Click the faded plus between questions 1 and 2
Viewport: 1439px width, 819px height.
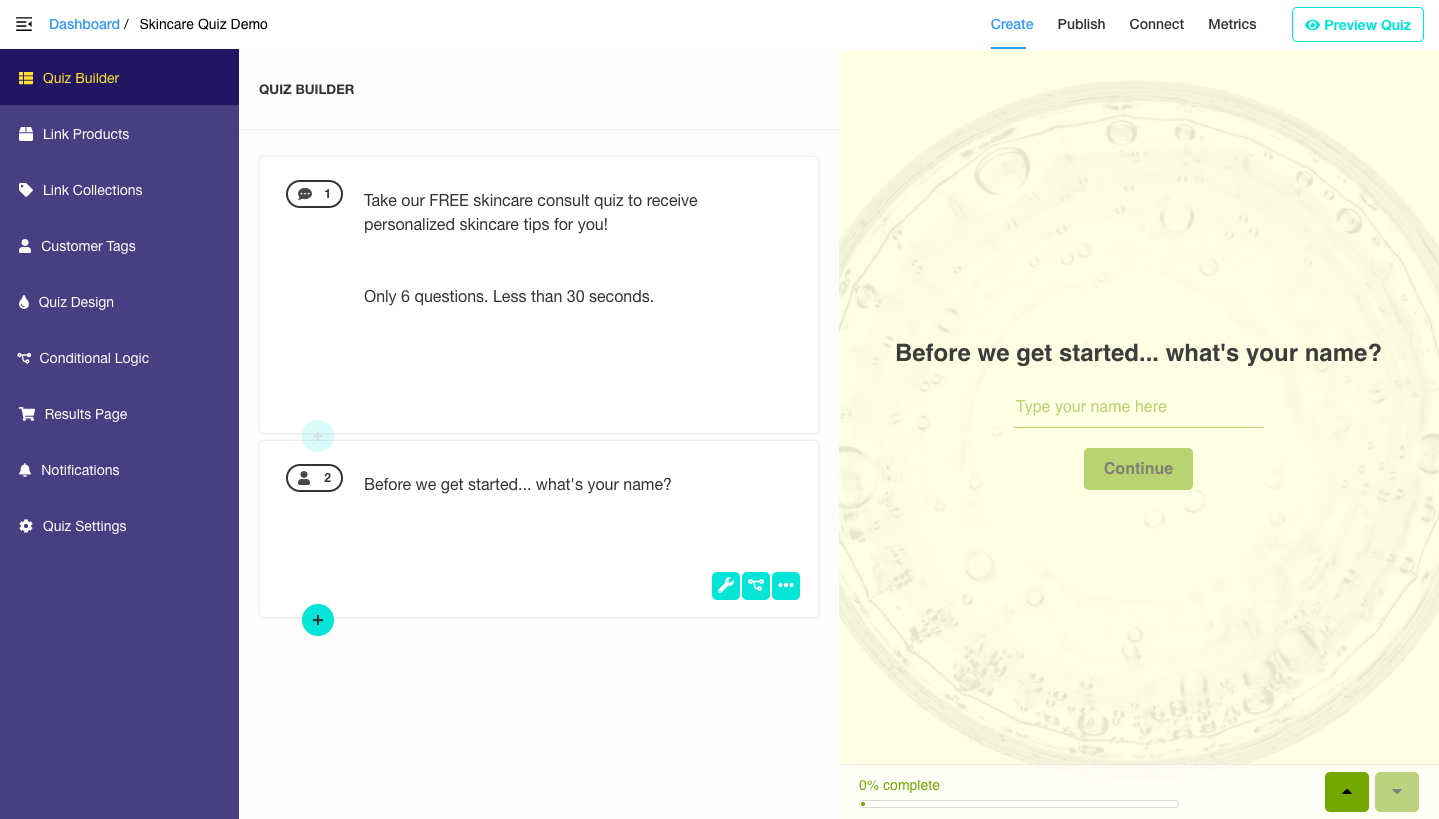[318, 436]
